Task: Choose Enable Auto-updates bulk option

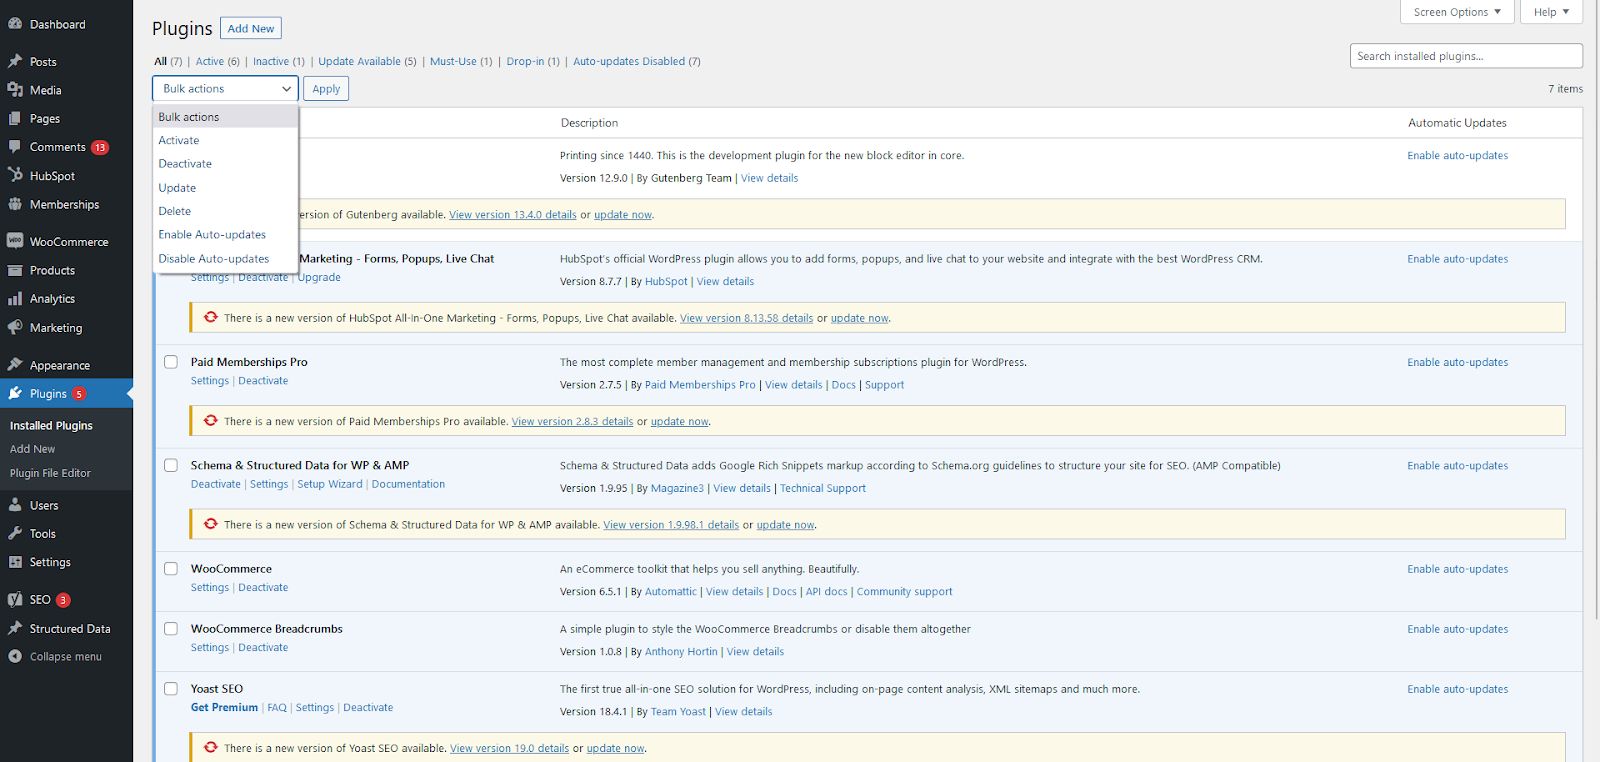Action: pos(225,235)
